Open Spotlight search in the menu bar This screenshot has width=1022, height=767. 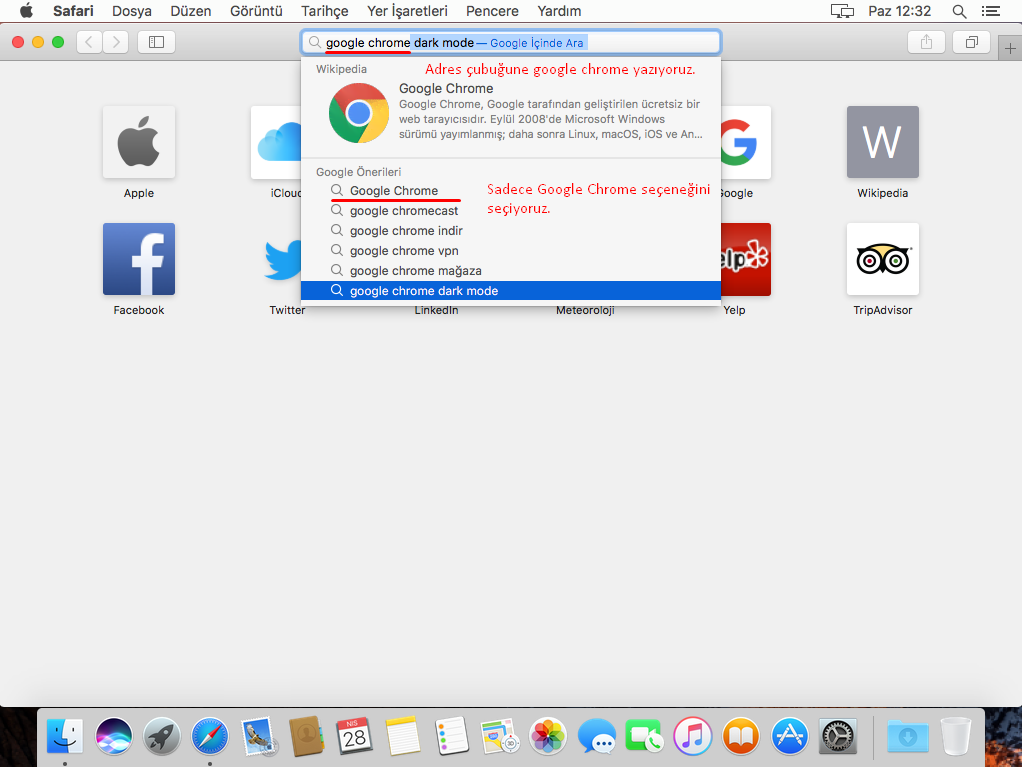point(959,11)
